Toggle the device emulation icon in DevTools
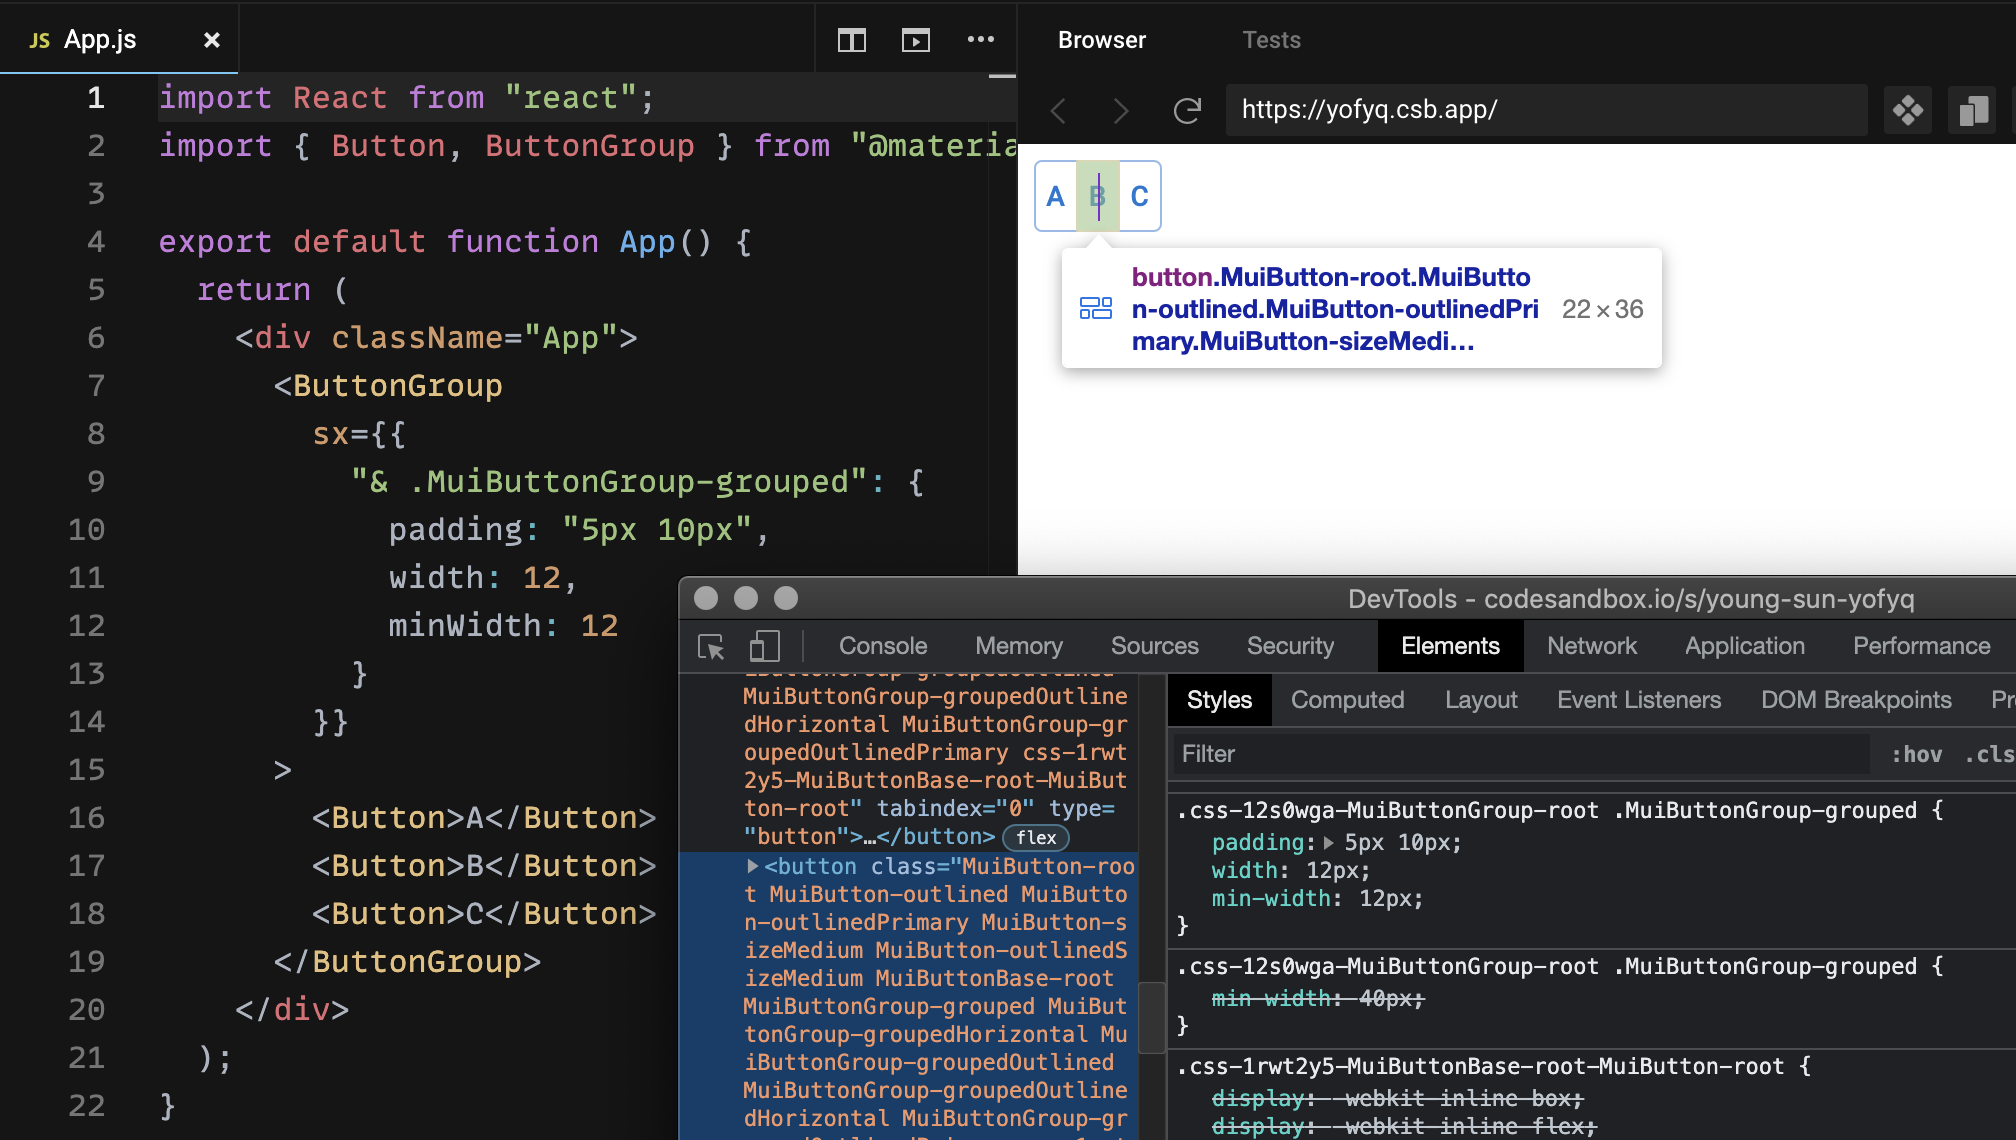The image size is (2016, 1140). 764,646
